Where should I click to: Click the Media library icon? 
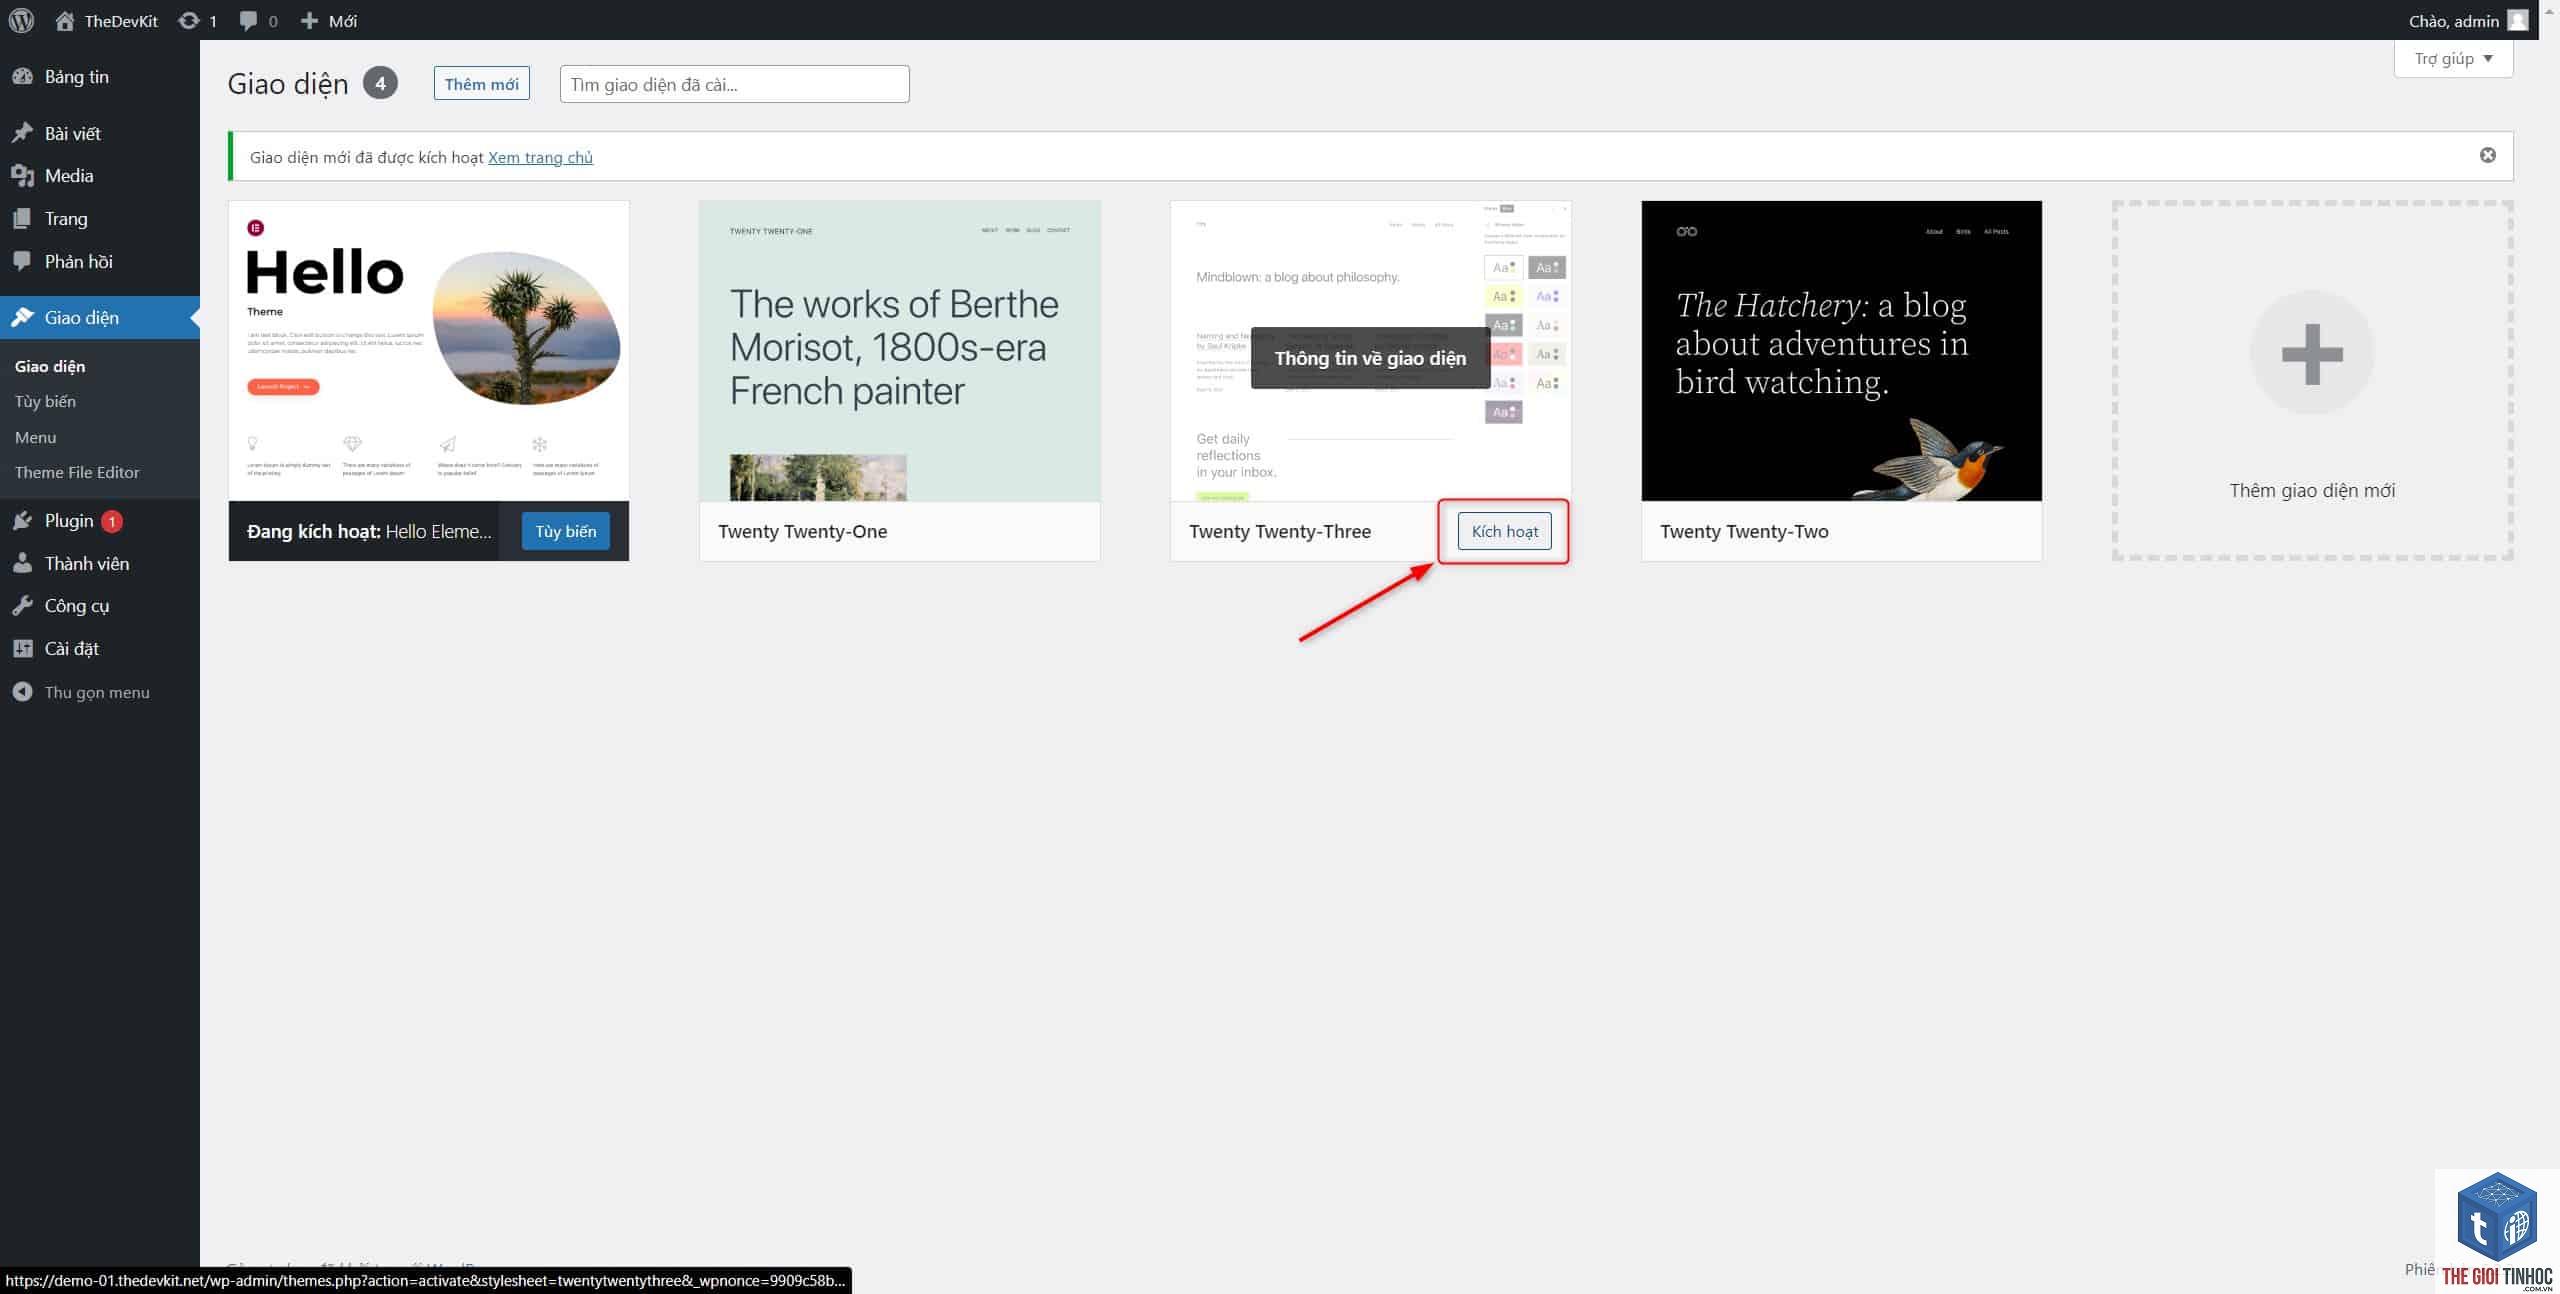point(22,176)
